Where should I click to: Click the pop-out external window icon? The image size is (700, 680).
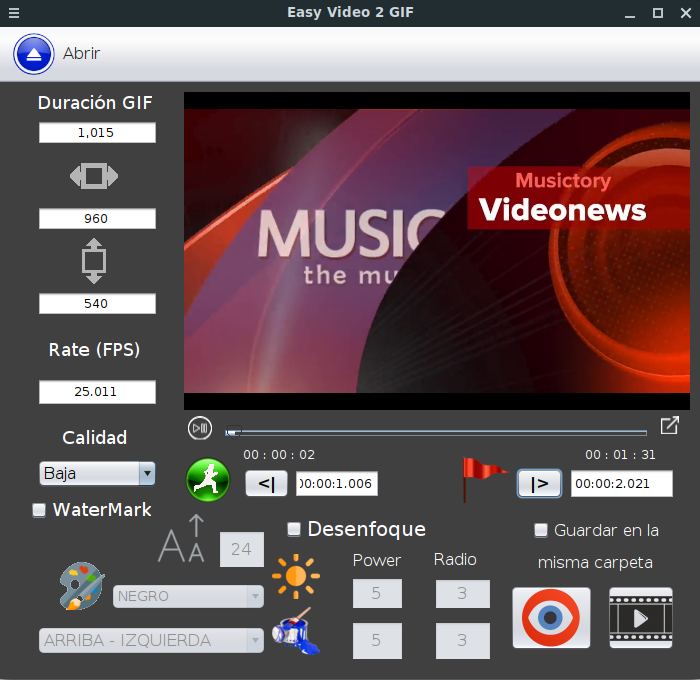click(x=670, y=426)
